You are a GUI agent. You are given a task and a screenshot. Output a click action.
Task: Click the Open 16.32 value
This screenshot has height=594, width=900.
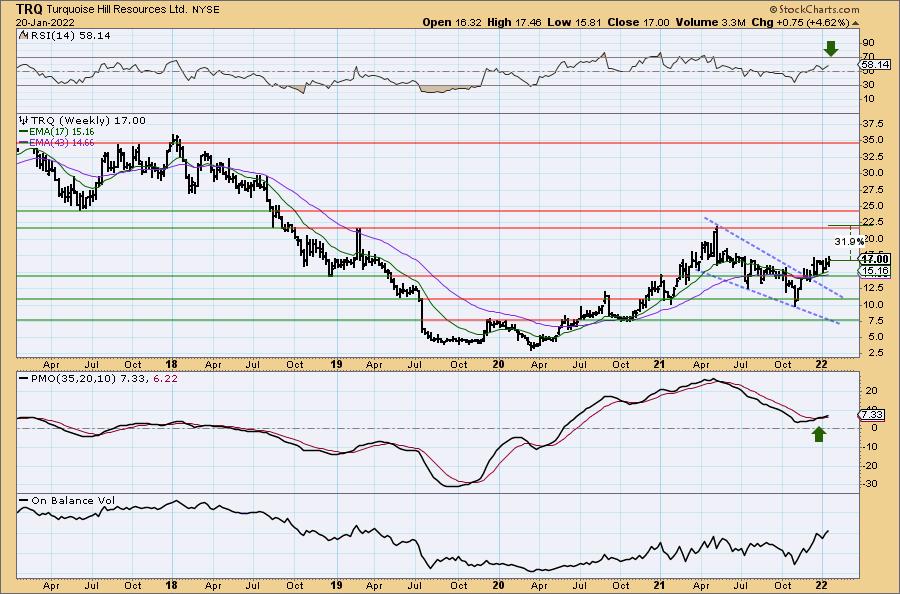click(x=453, y=22)
